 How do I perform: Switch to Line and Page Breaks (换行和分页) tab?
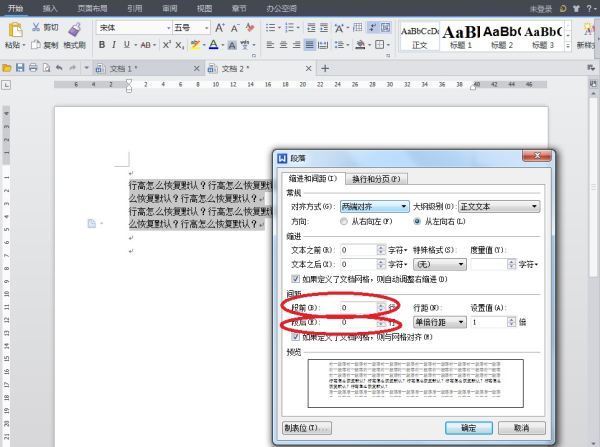376,179
